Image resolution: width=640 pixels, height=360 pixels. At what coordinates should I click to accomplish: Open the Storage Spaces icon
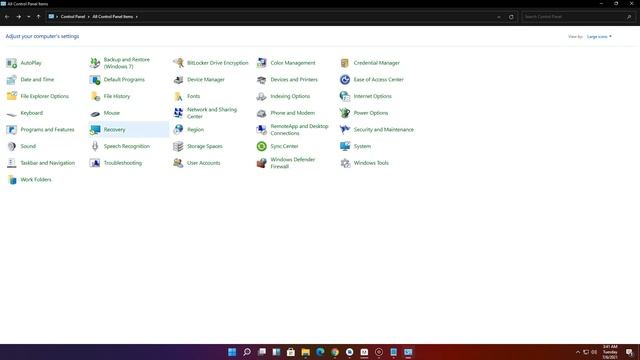coord(178,146)
